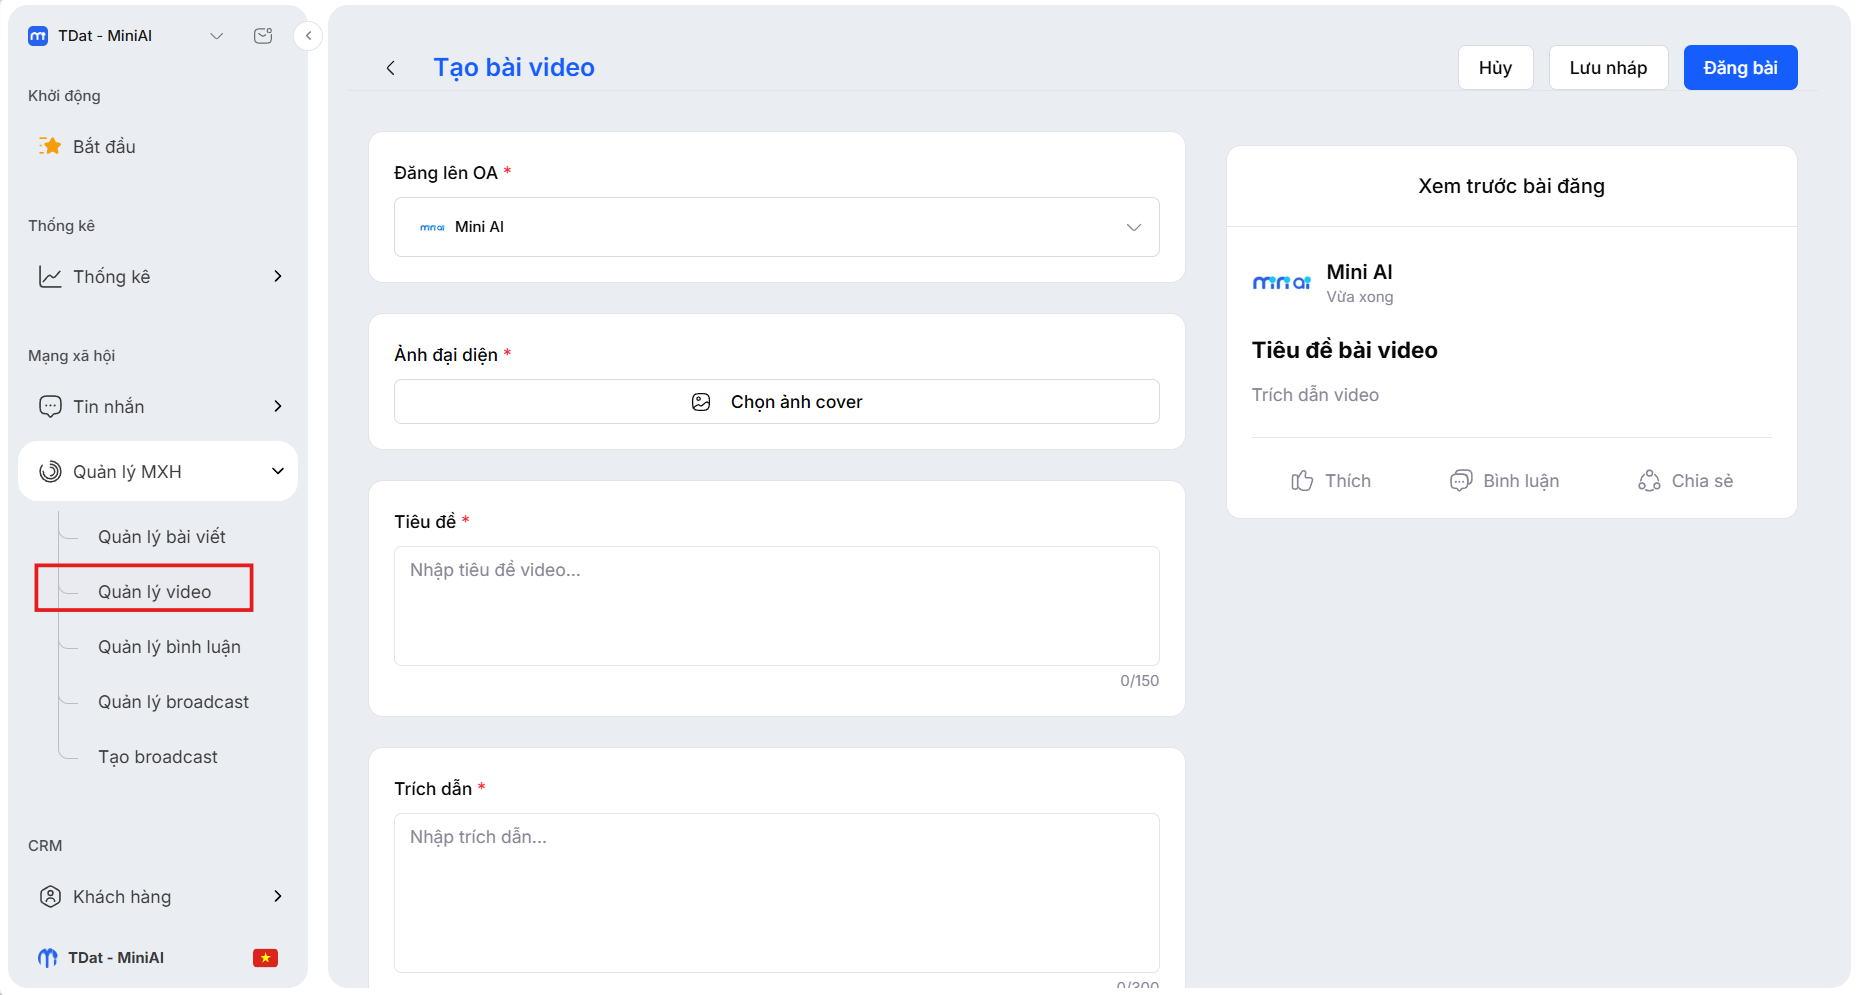
Task: Click the image icon in Chọn ảnh cover
Action: tap(701, 402)
